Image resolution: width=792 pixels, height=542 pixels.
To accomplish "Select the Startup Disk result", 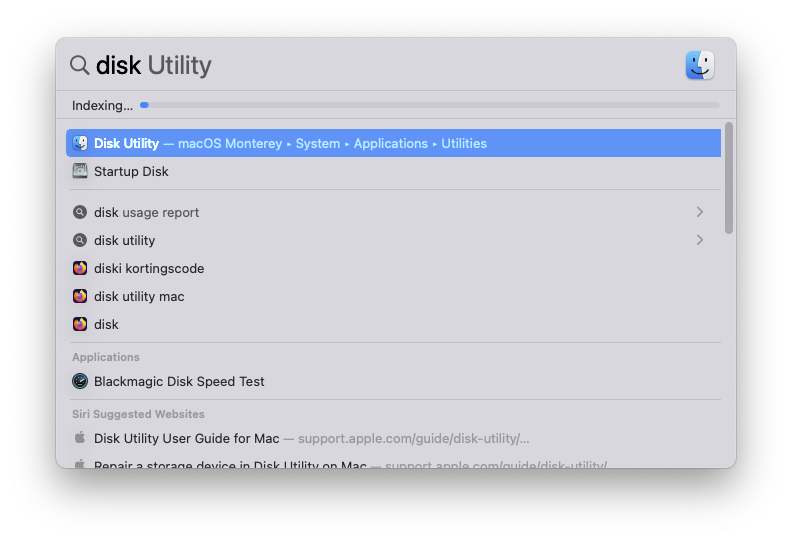I will click(393, 171).
